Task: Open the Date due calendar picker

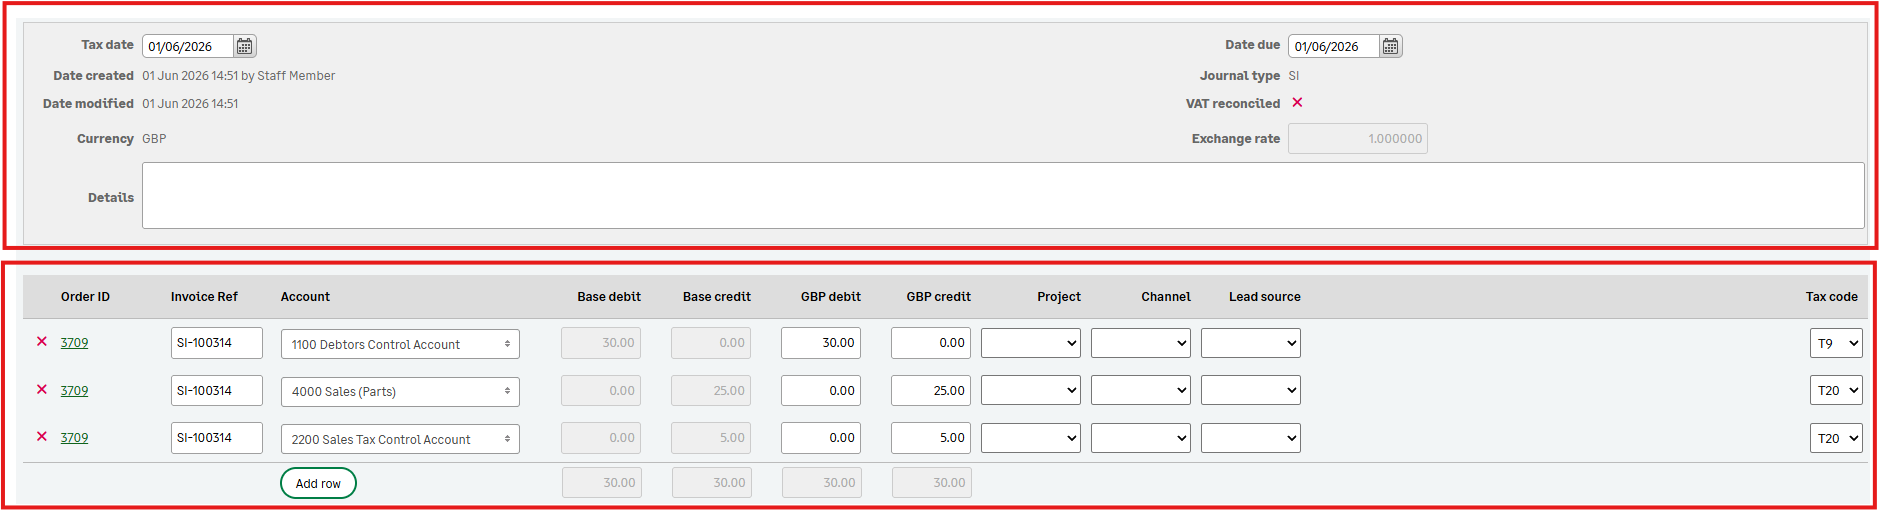Action: pyautogui.click(x=1391, y=46)
